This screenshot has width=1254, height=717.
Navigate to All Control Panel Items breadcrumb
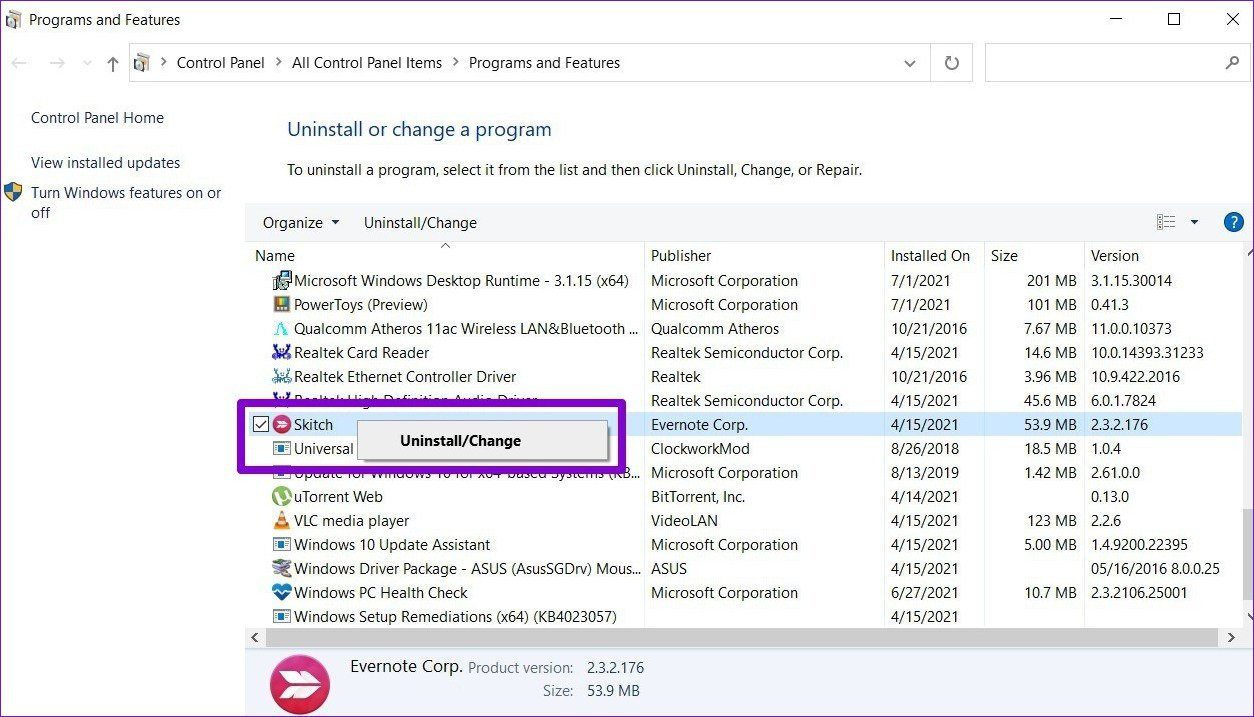coord(367,63)
